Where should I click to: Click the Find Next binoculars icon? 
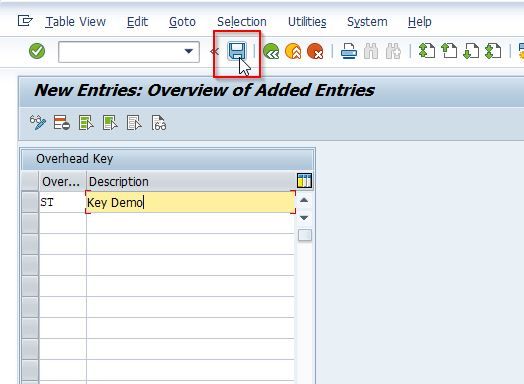(393, 51)
